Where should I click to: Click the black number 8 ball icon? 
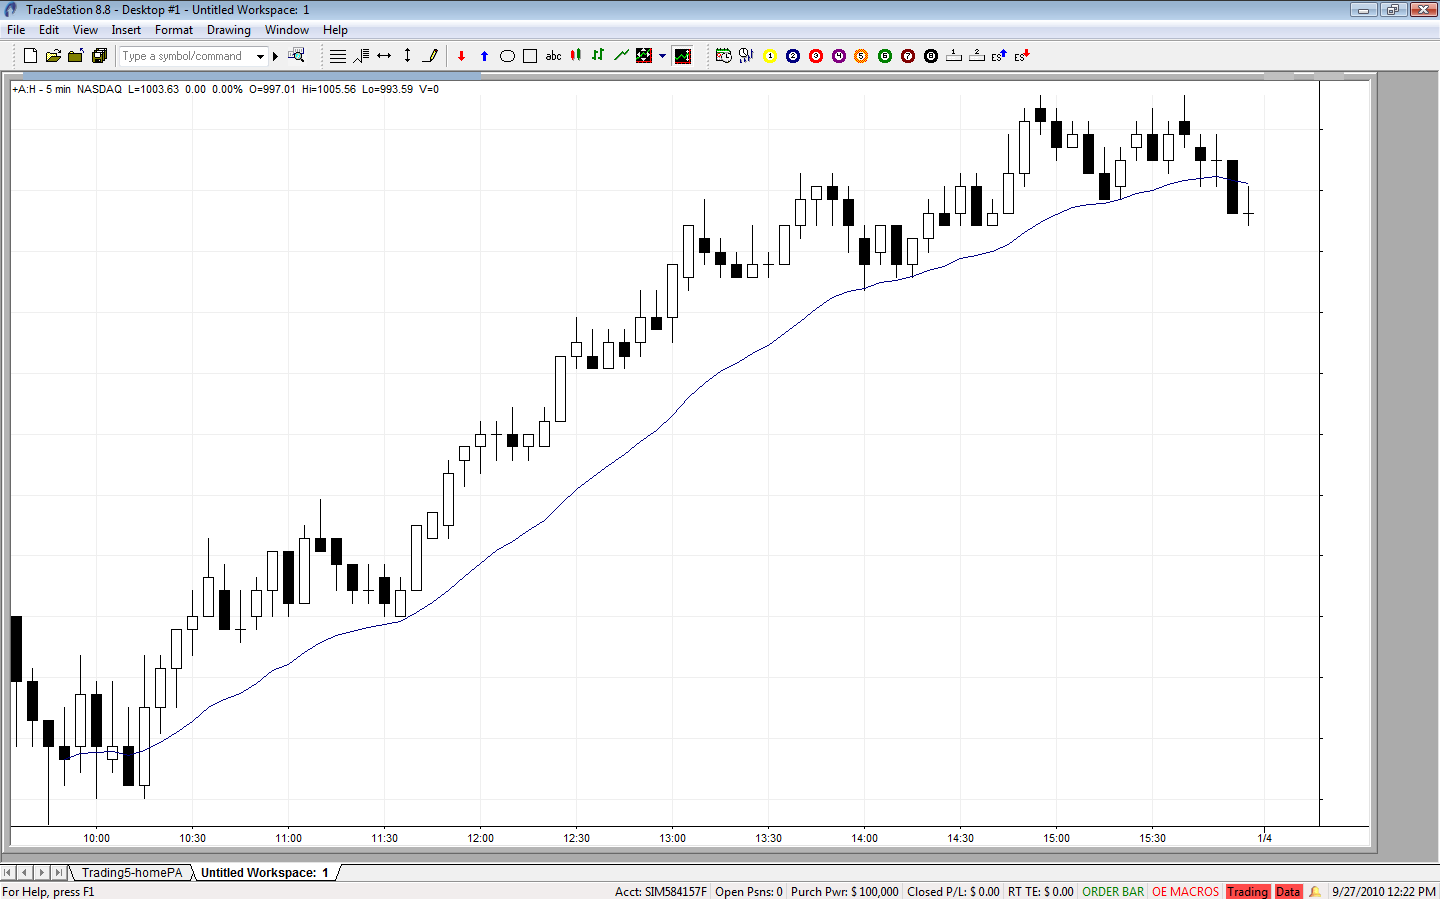point(931,56)
